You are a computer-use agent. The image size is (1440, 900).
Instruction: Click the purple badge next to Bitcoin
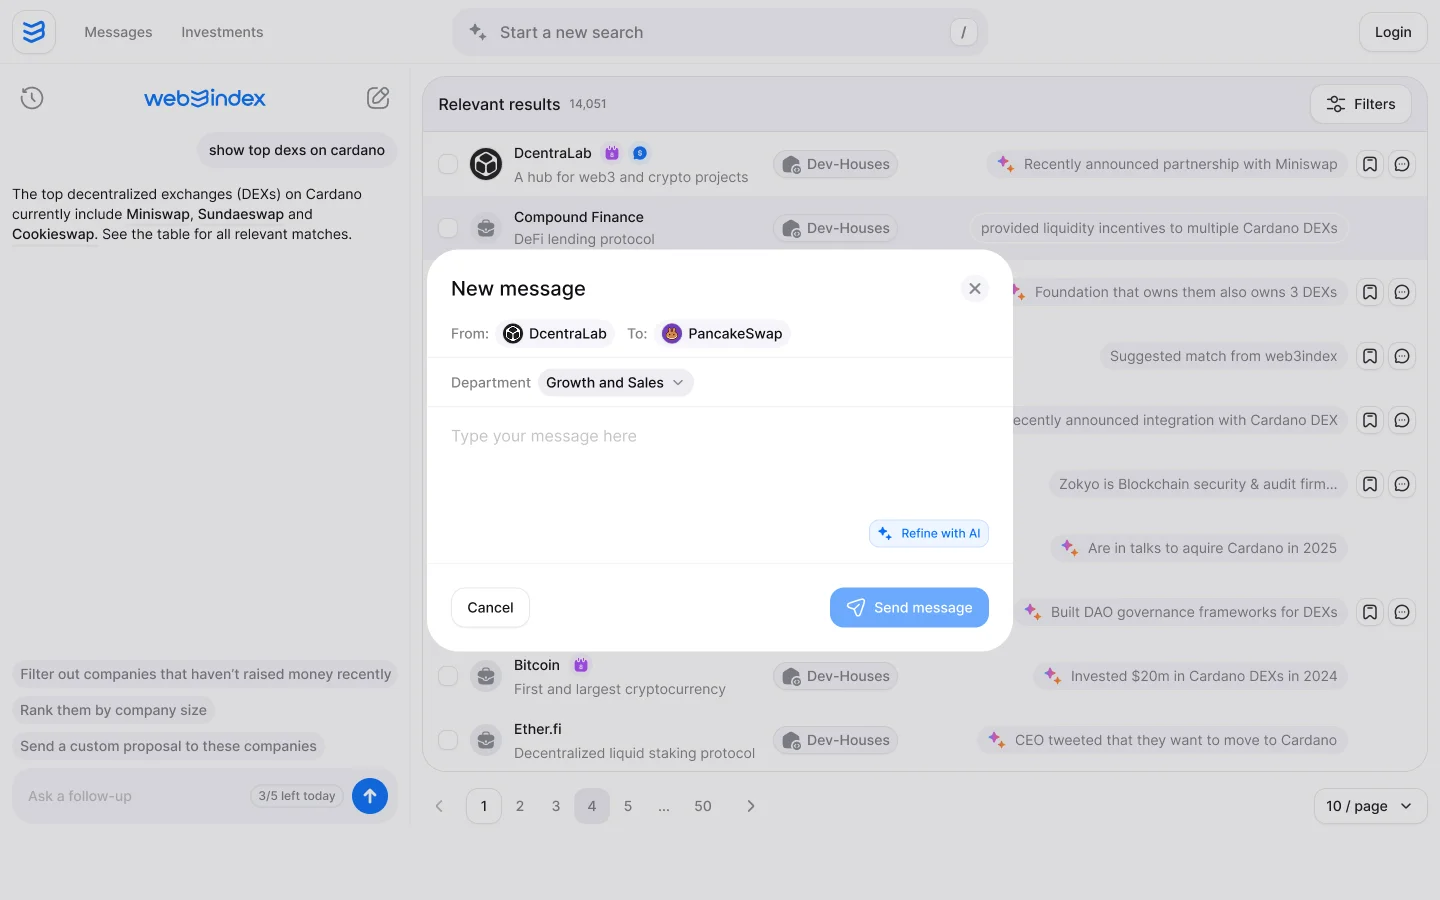pos(581,665)
